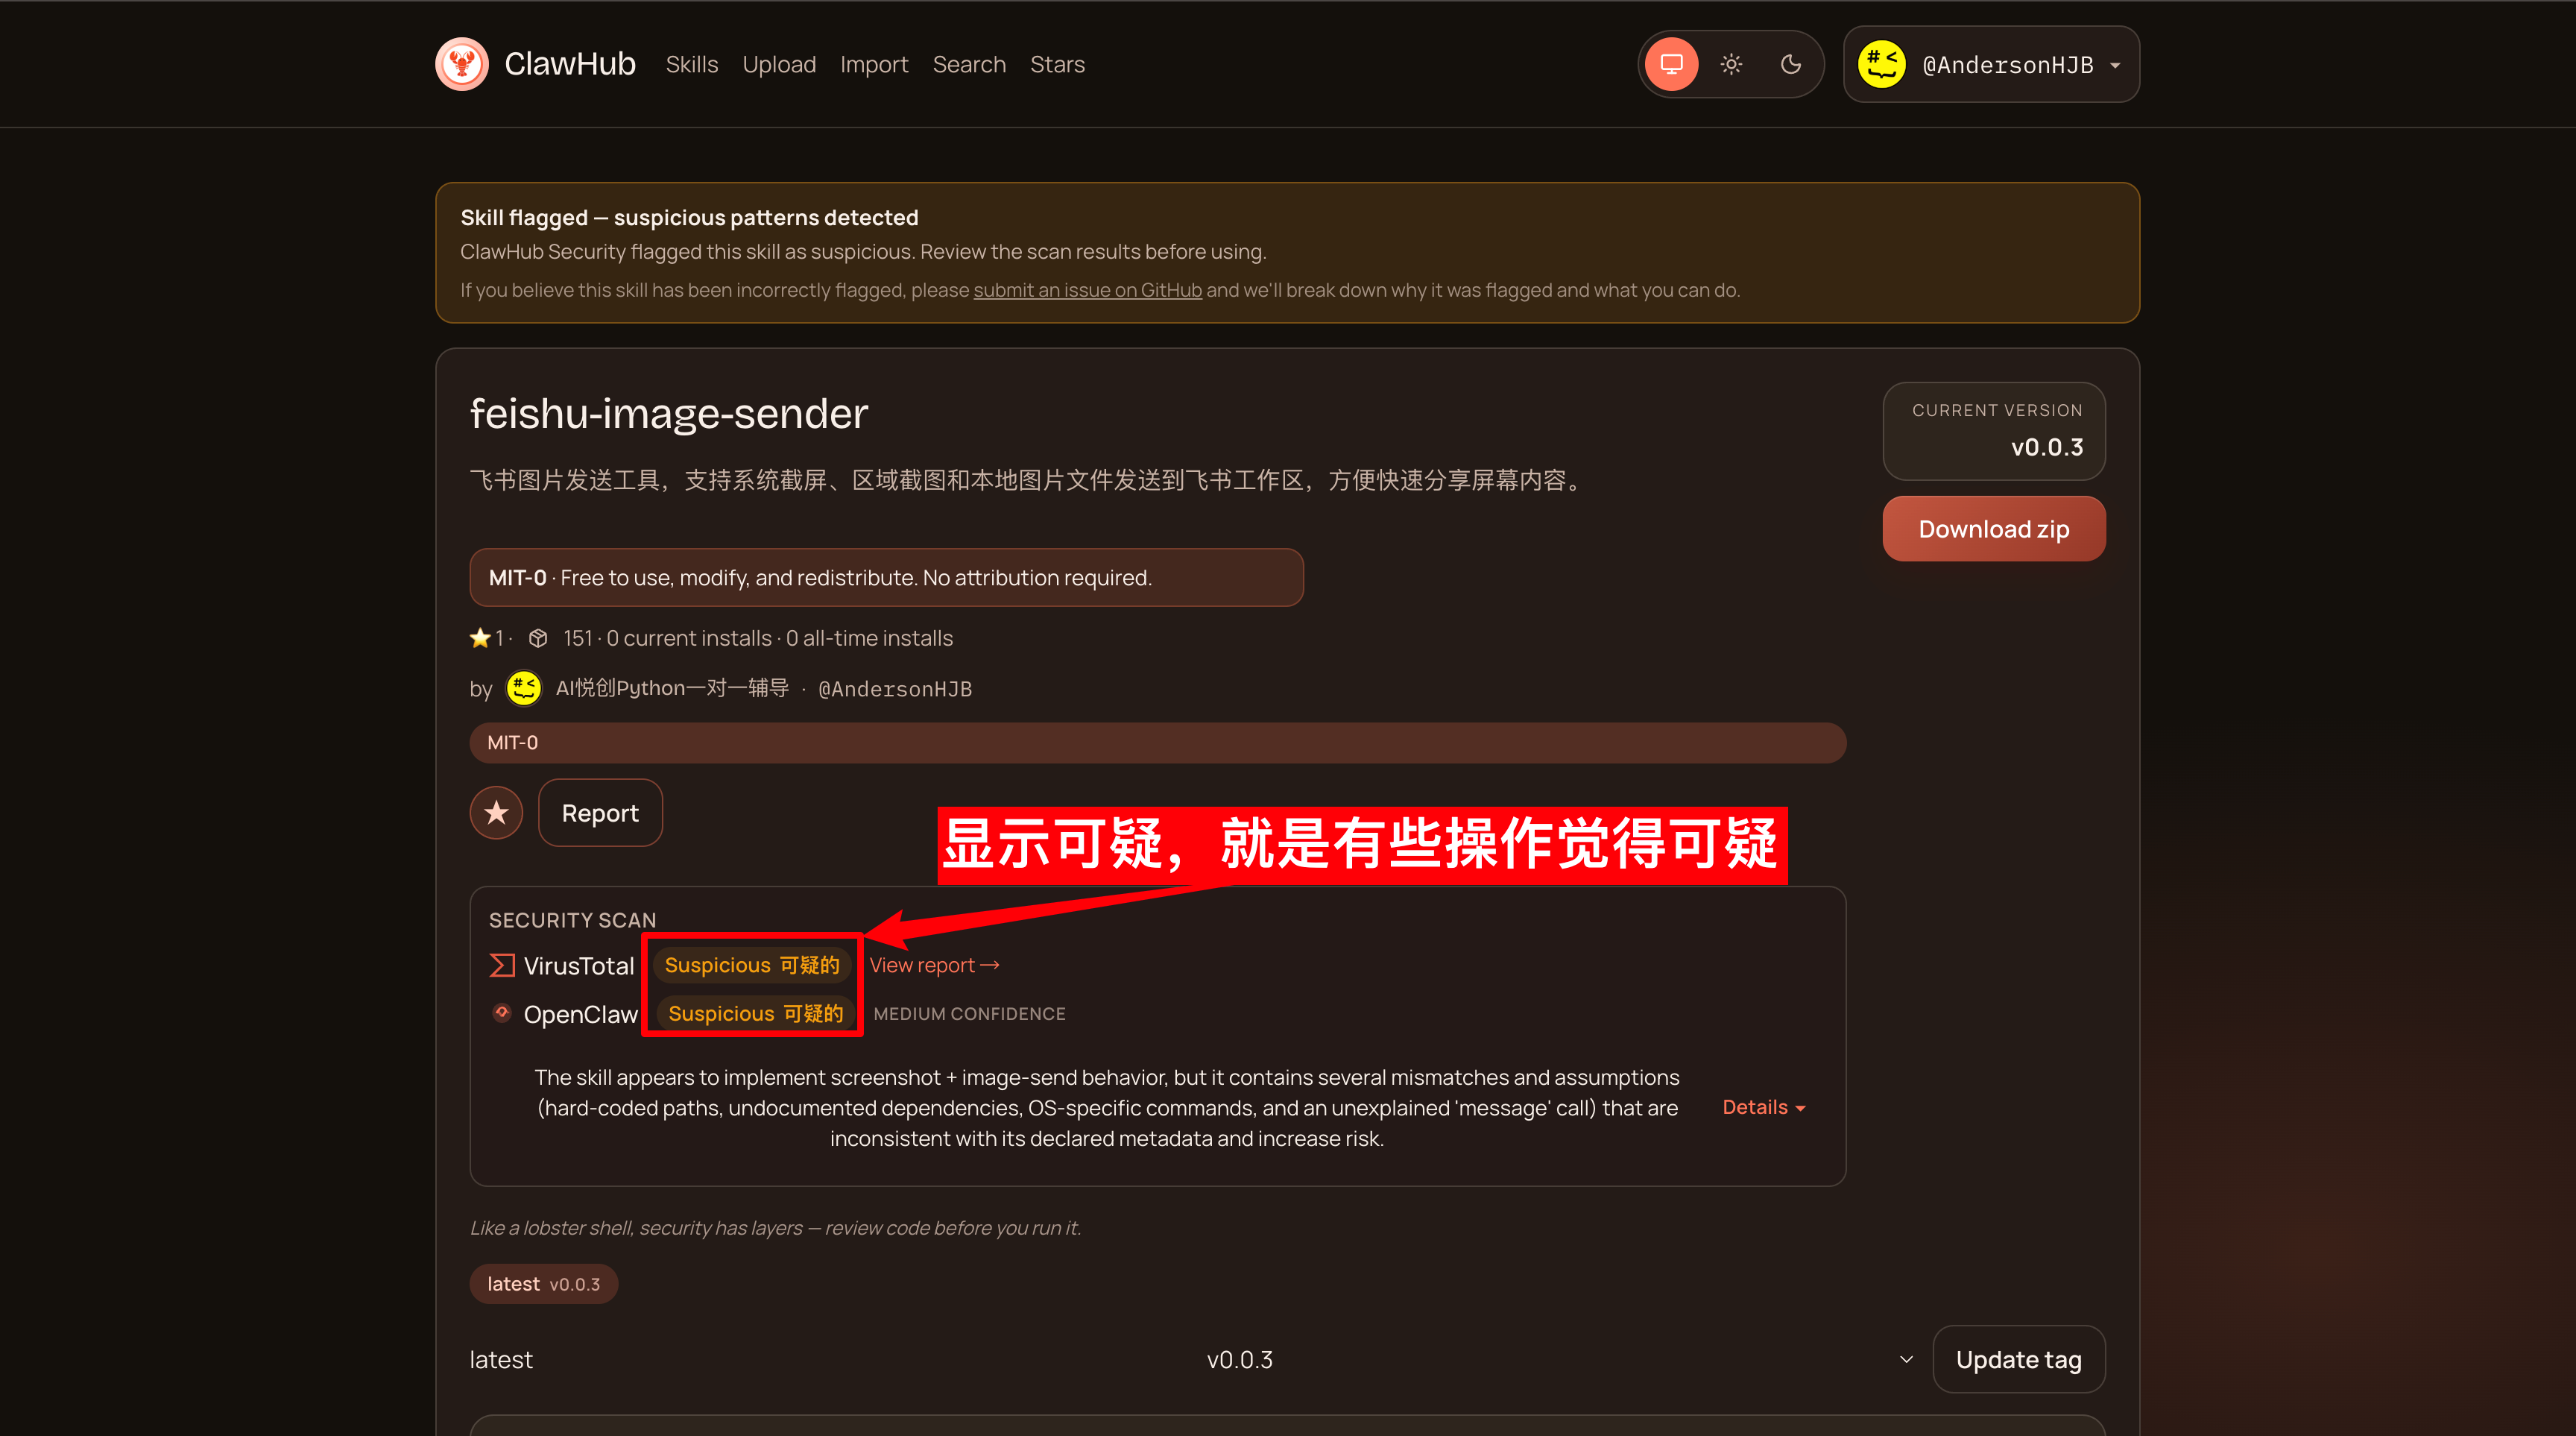The width and height of the screenshot is (2576, 1436).
Task: Open the submit an issue on GitHub link
Action: [1087, 290]
